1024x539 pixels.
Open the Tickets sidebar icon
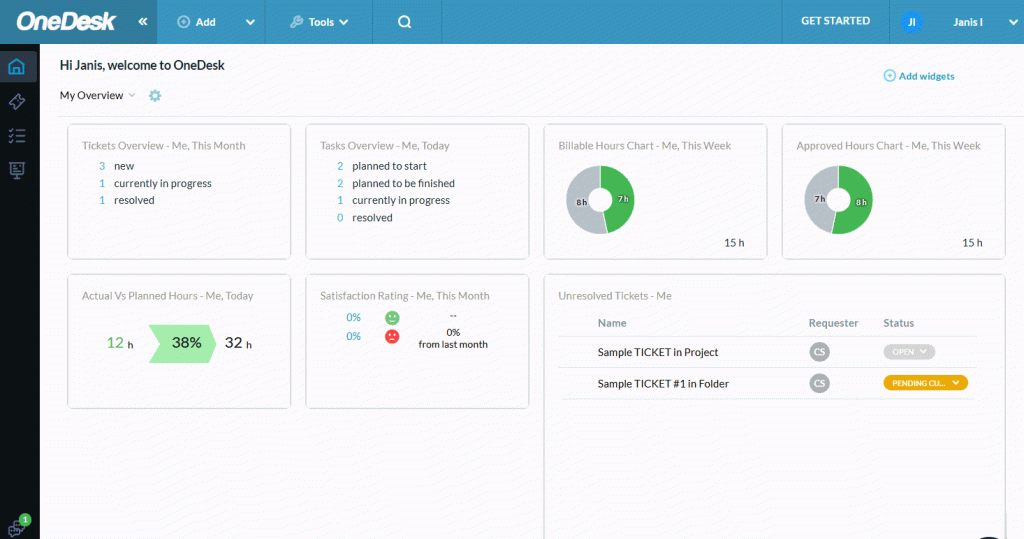point(16,102)
